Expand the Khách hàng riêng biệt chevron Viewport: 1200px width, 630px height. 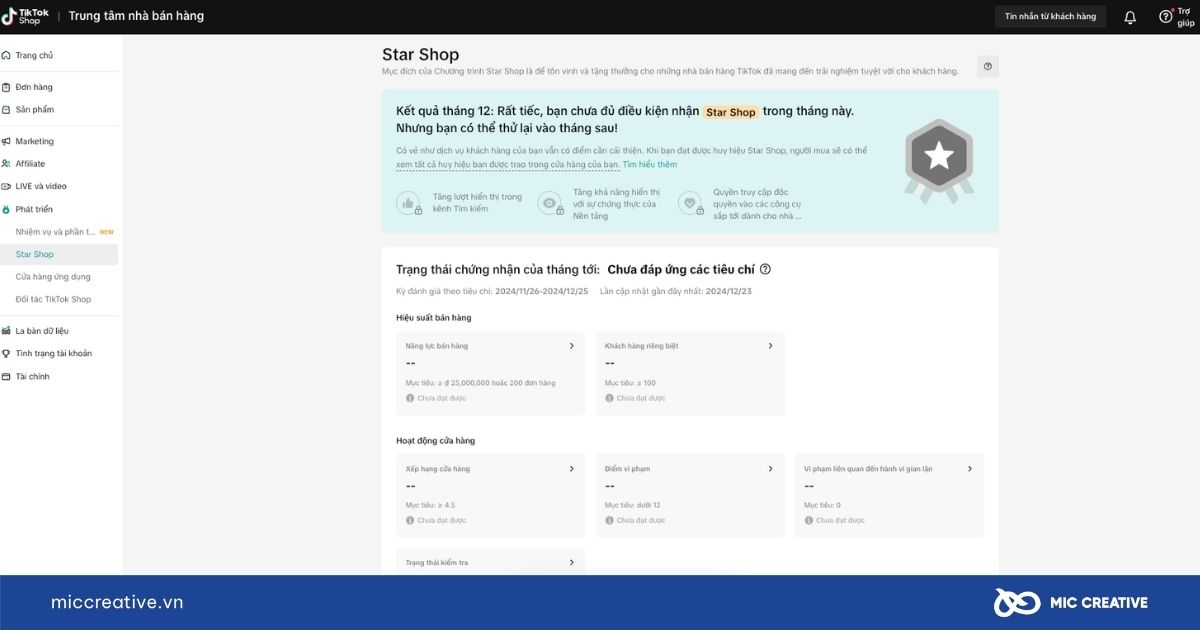pyautogui.click(x=770, y=346)
